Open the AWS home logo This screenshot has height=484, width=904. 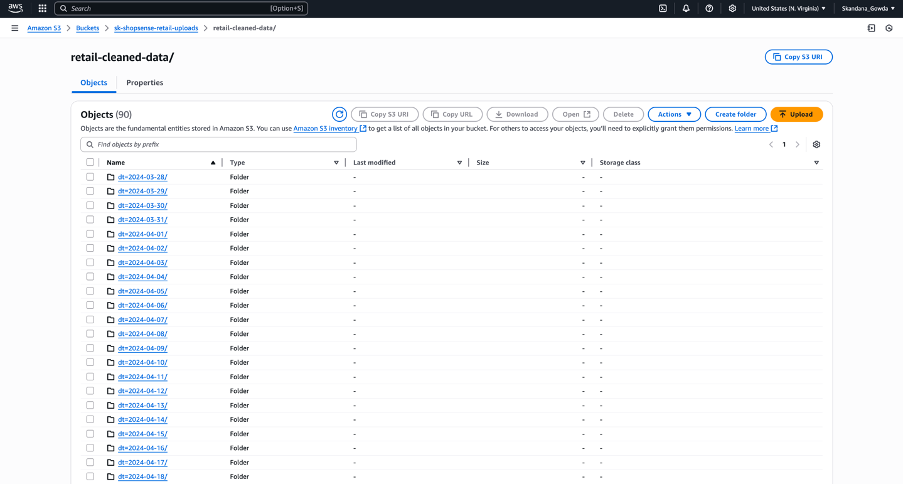(x=16, y=8)
